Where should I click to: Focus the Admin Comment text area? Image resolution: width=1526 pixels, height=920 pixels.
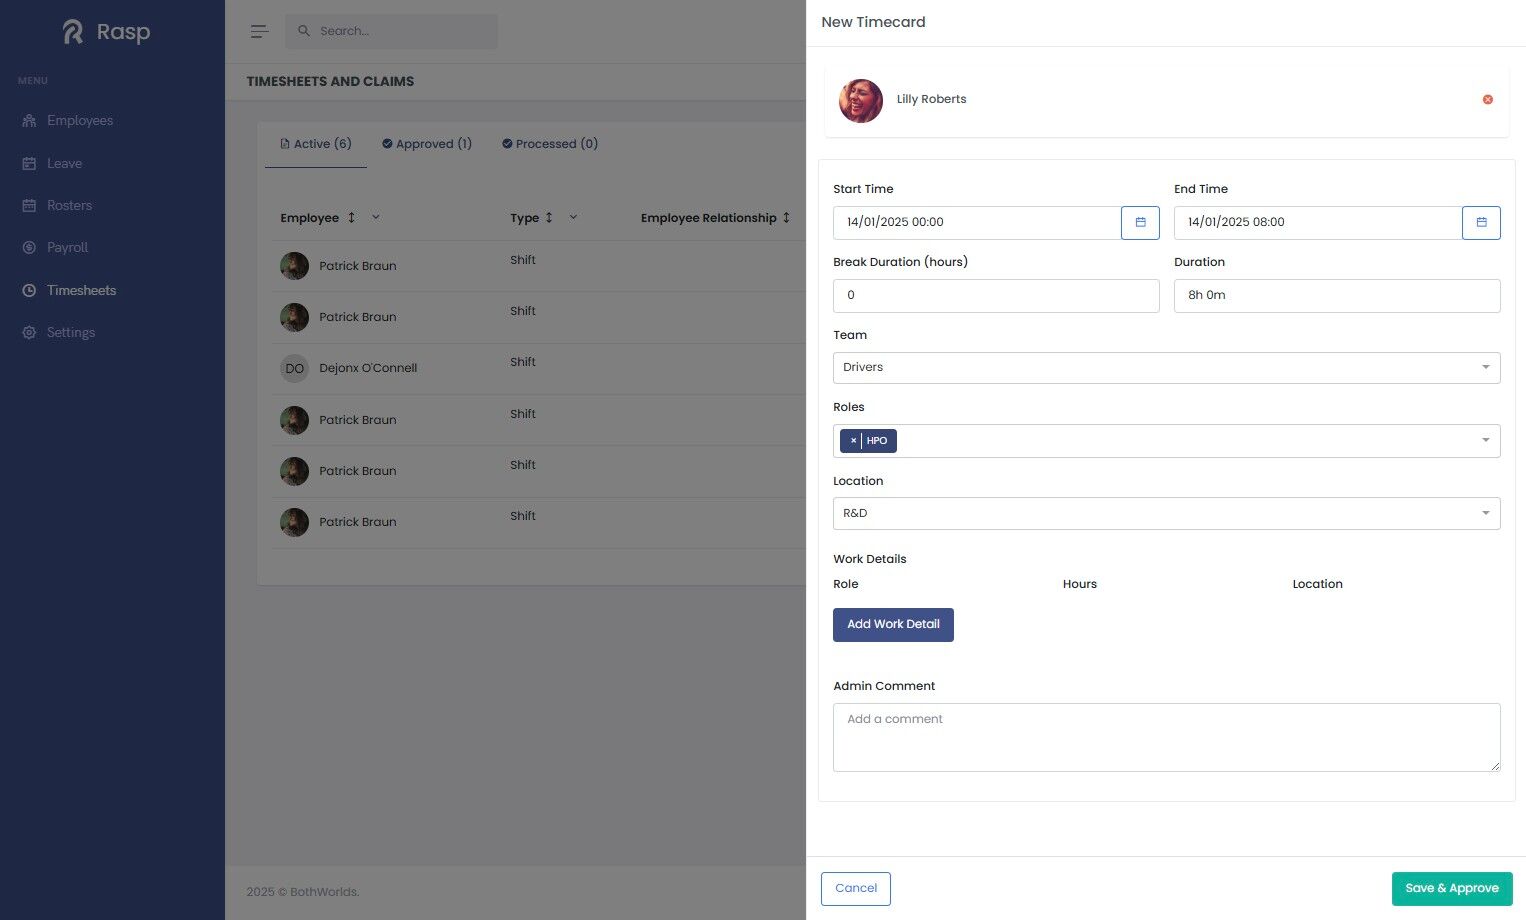click(1166, 738)
